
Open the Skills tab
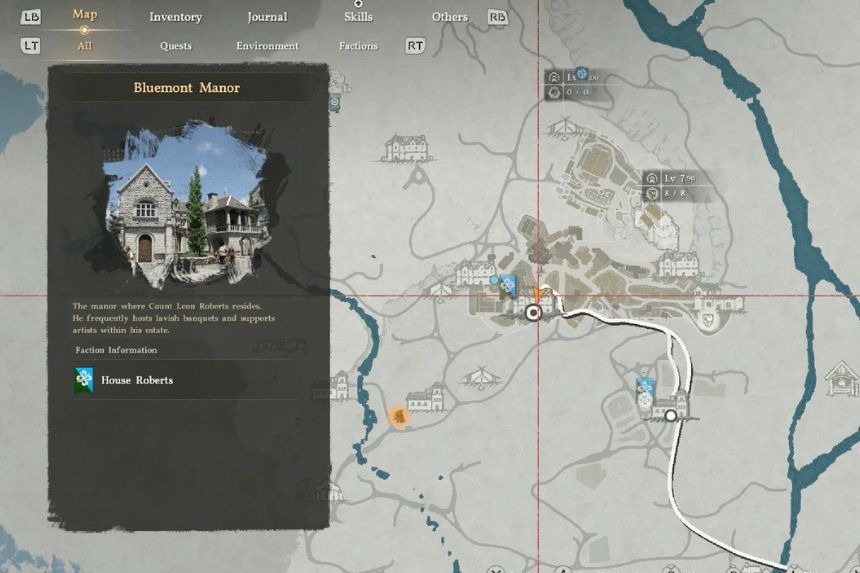coord(358,17)
